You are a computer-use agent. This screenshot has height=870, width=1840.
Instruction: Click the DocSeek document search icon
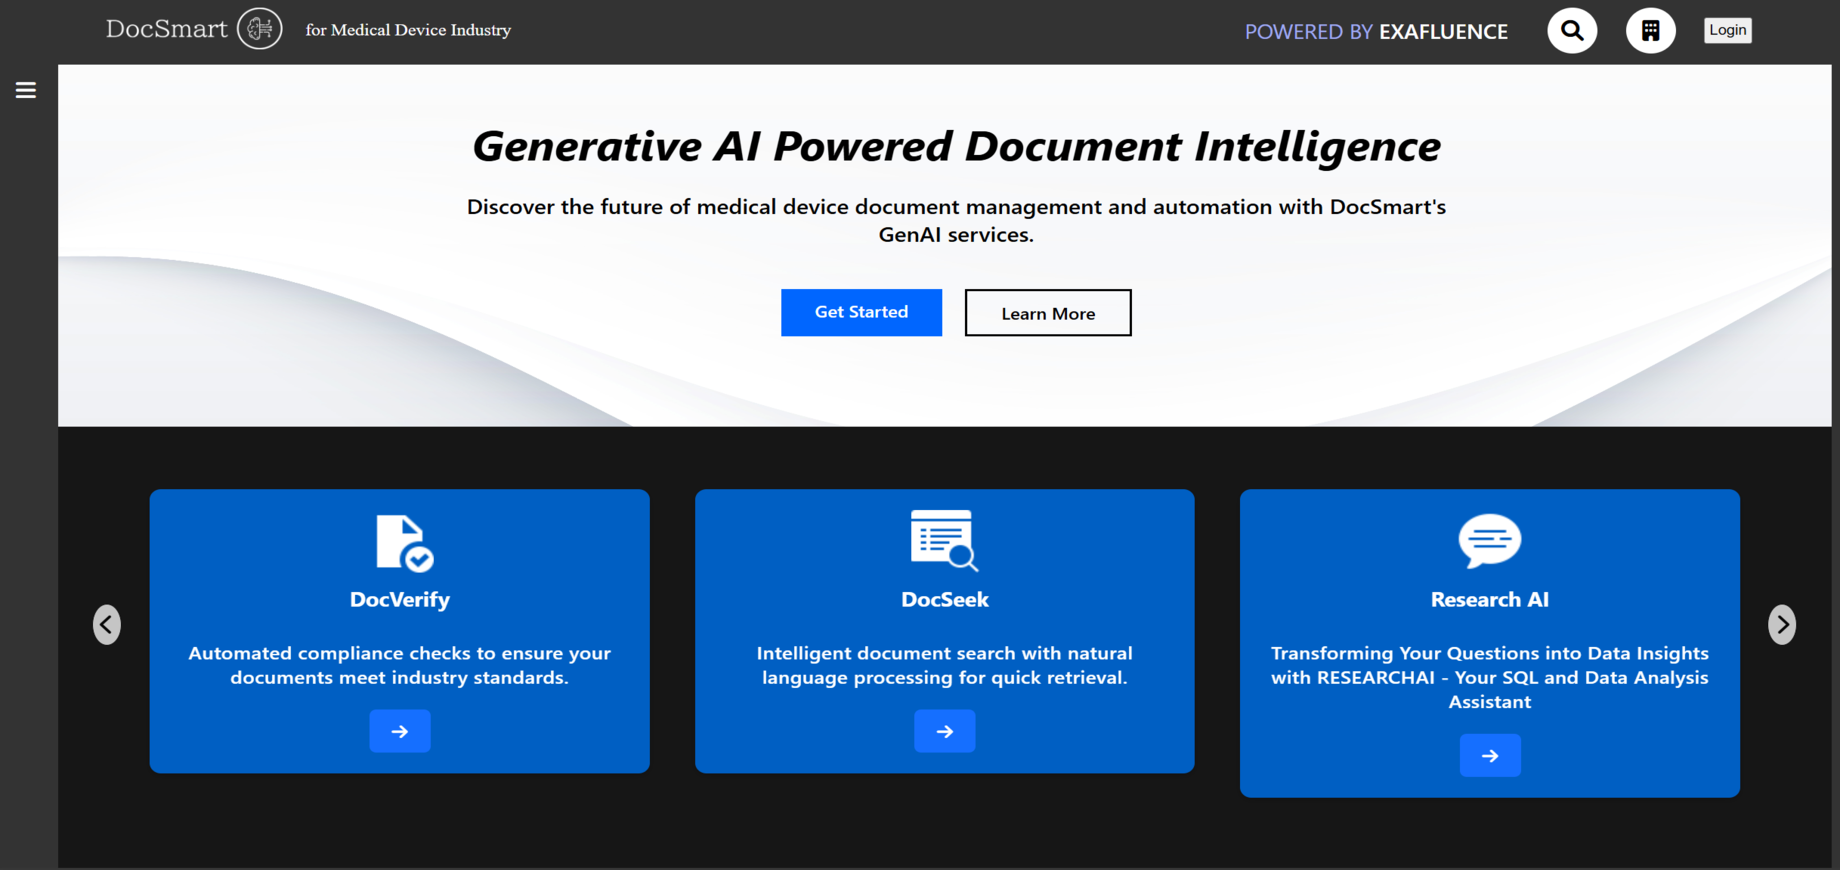944,540
